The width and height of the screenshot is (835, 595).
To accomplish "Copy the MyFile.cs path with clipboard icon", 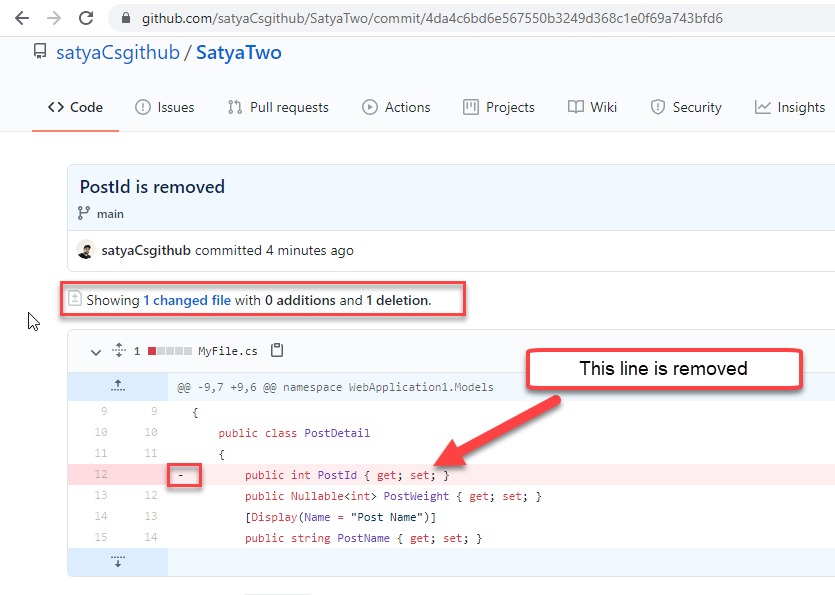I will click(x=277, y=351).
